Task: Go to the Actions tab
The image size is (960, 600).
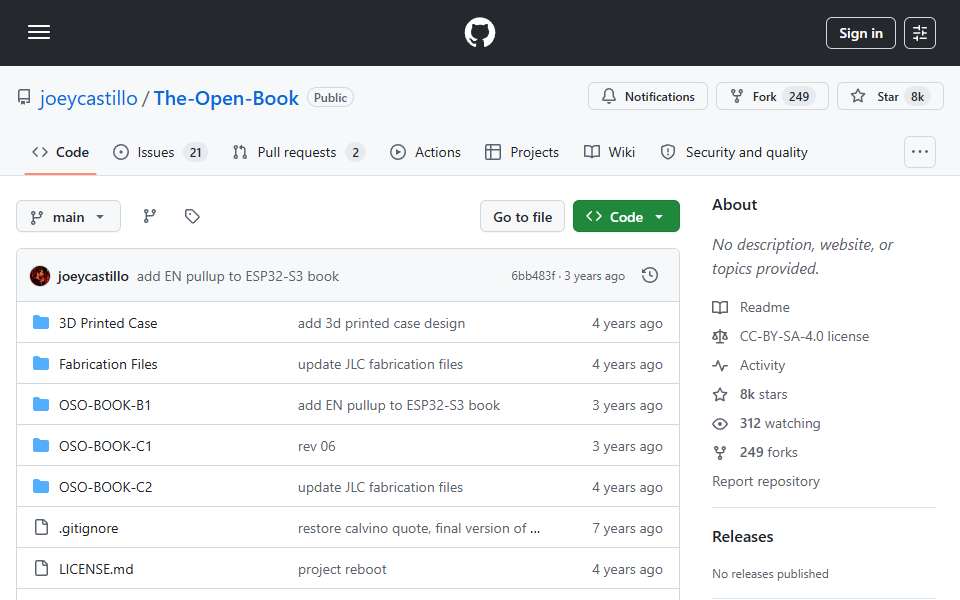Action: tap(425, 152)
